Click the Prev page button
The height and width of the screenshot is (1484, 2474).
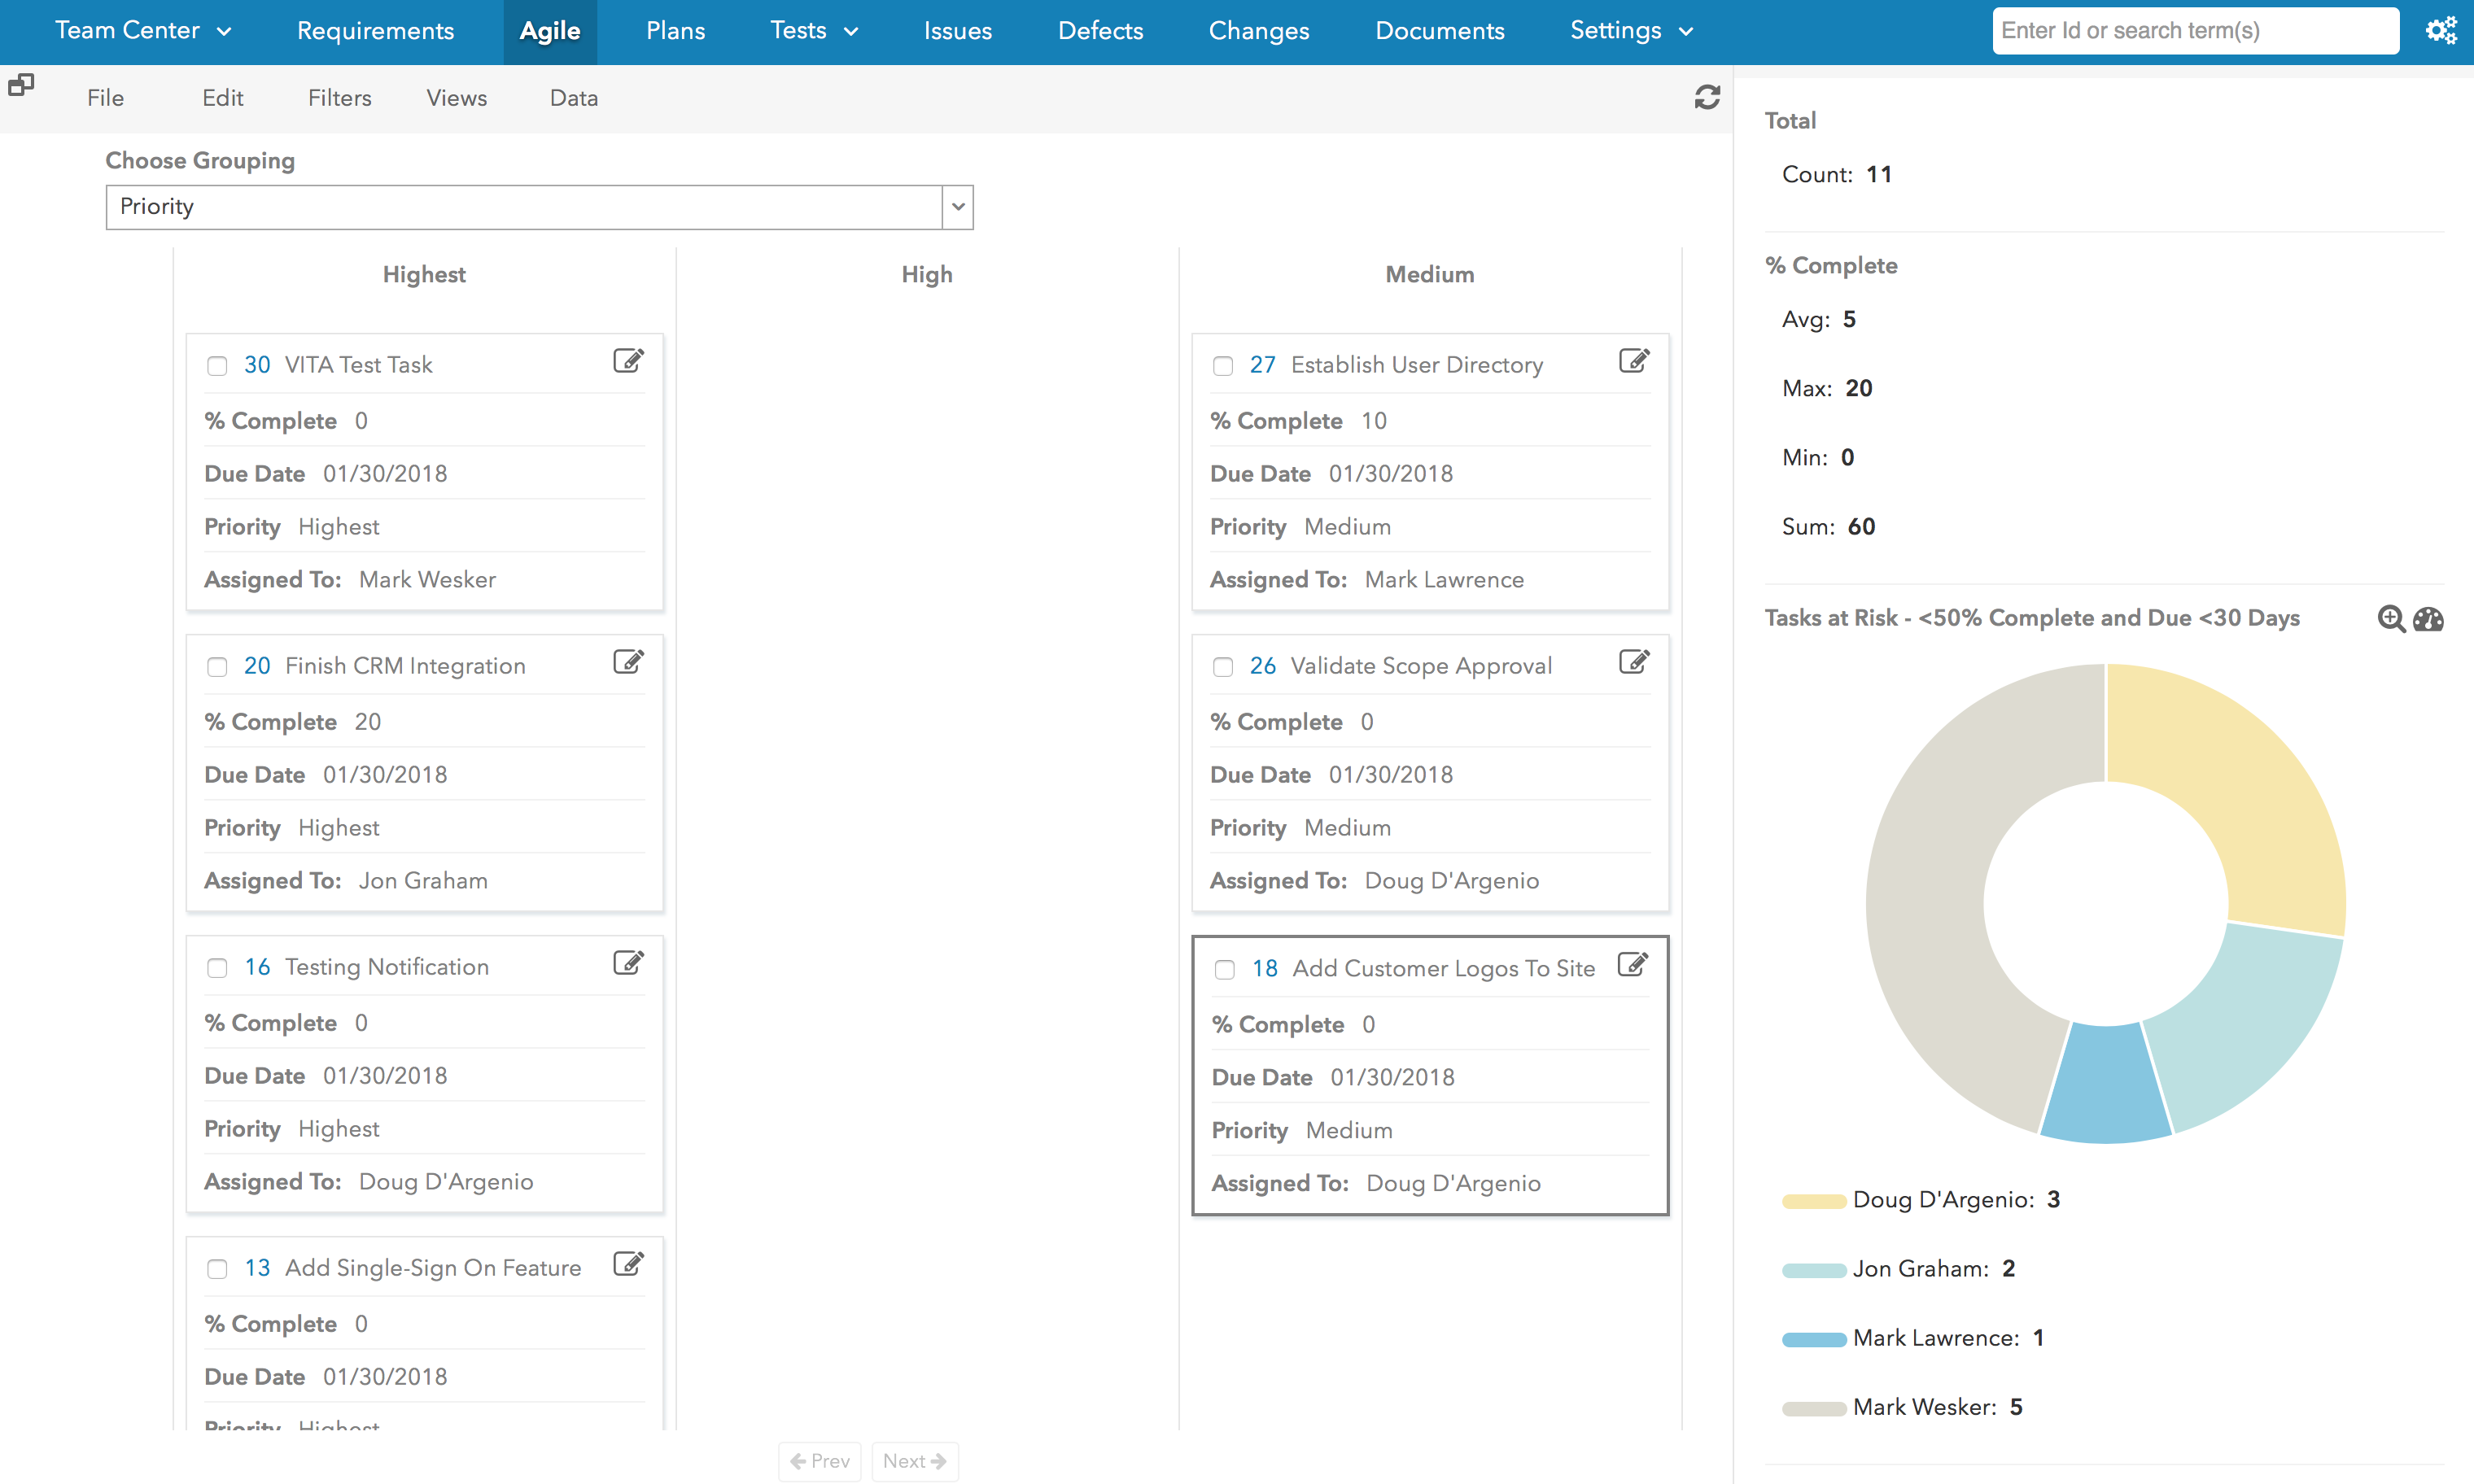pyautogui.click(x=820, y=1461)
